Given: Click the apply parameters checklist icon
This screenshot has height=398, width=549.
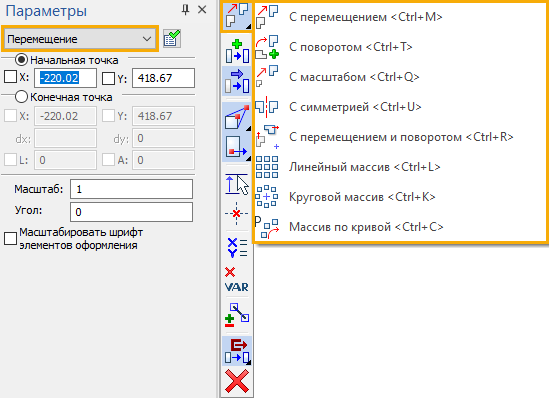Looking at the screenshot, I should coord(172,39).
